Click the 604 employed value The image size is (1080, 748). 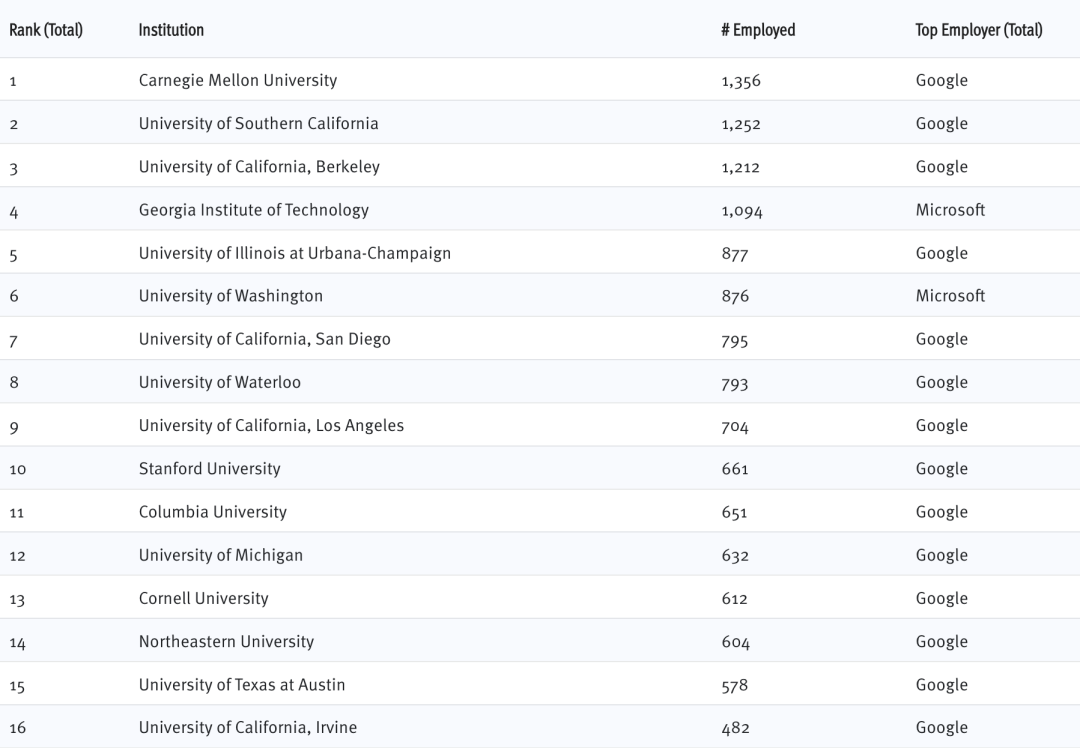pos(736,643)
